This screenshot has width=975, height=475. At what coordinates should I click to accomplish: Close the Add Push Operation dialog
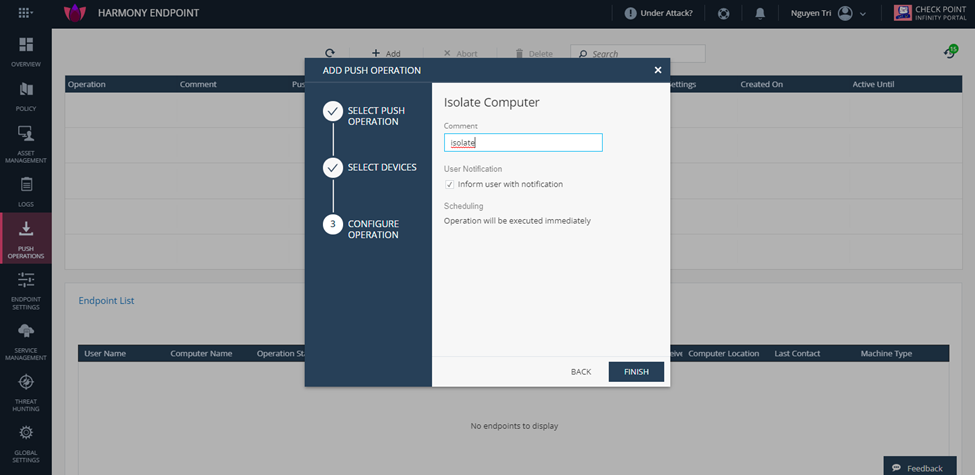coord(658,70)
